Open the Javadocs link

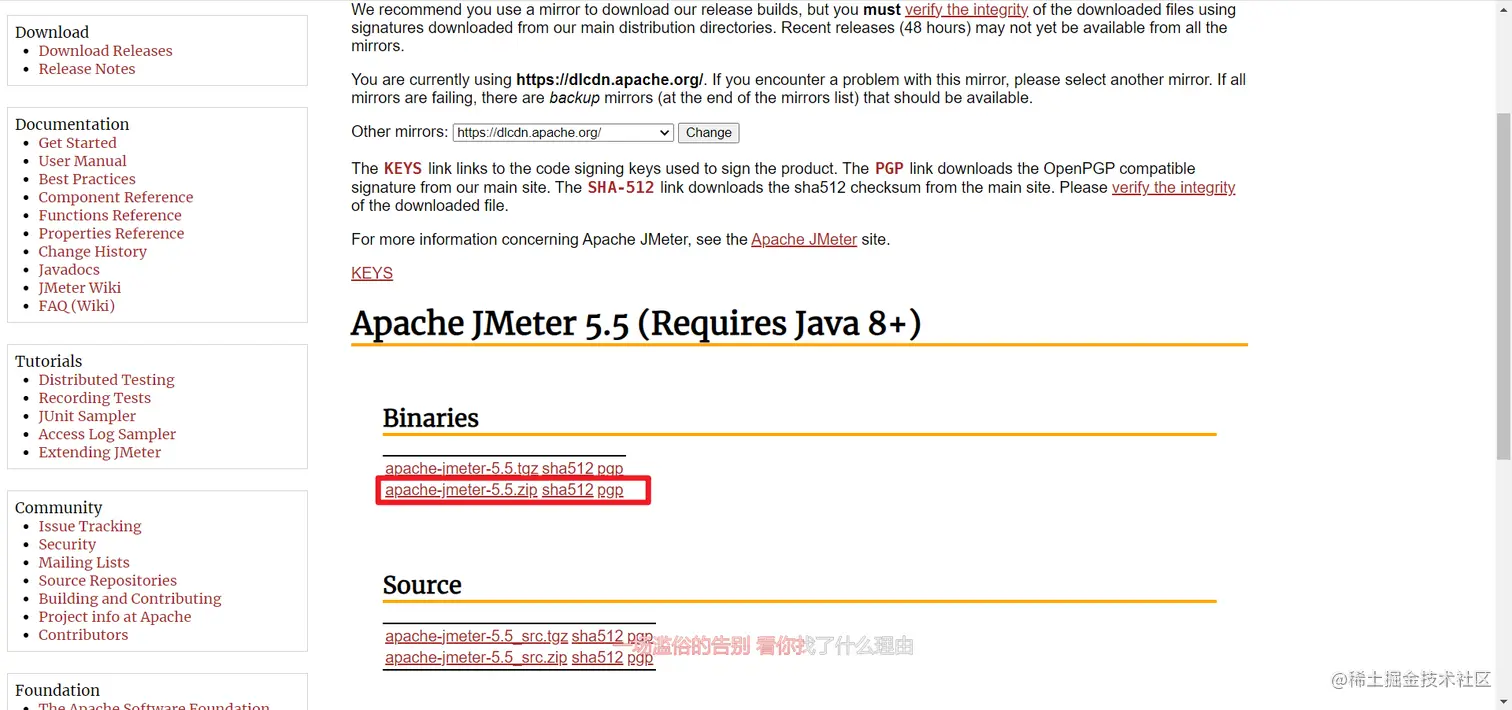[69, 269]
